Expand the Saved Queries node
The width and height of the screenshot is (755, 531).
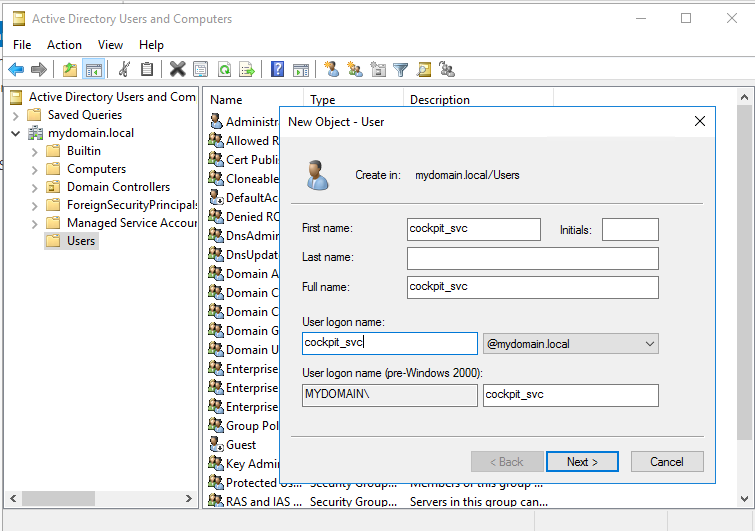[15, 116]
